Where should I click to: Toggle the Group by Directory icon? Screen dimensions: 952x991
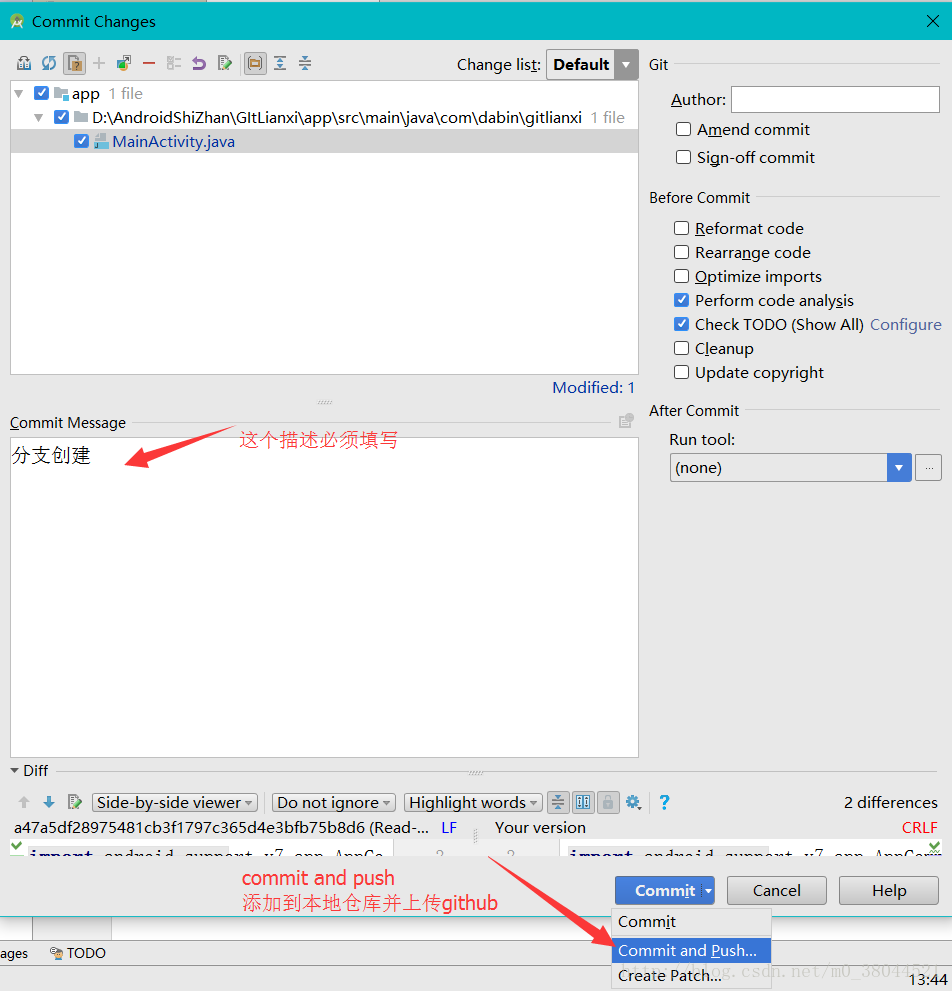[x=255, y=63]
